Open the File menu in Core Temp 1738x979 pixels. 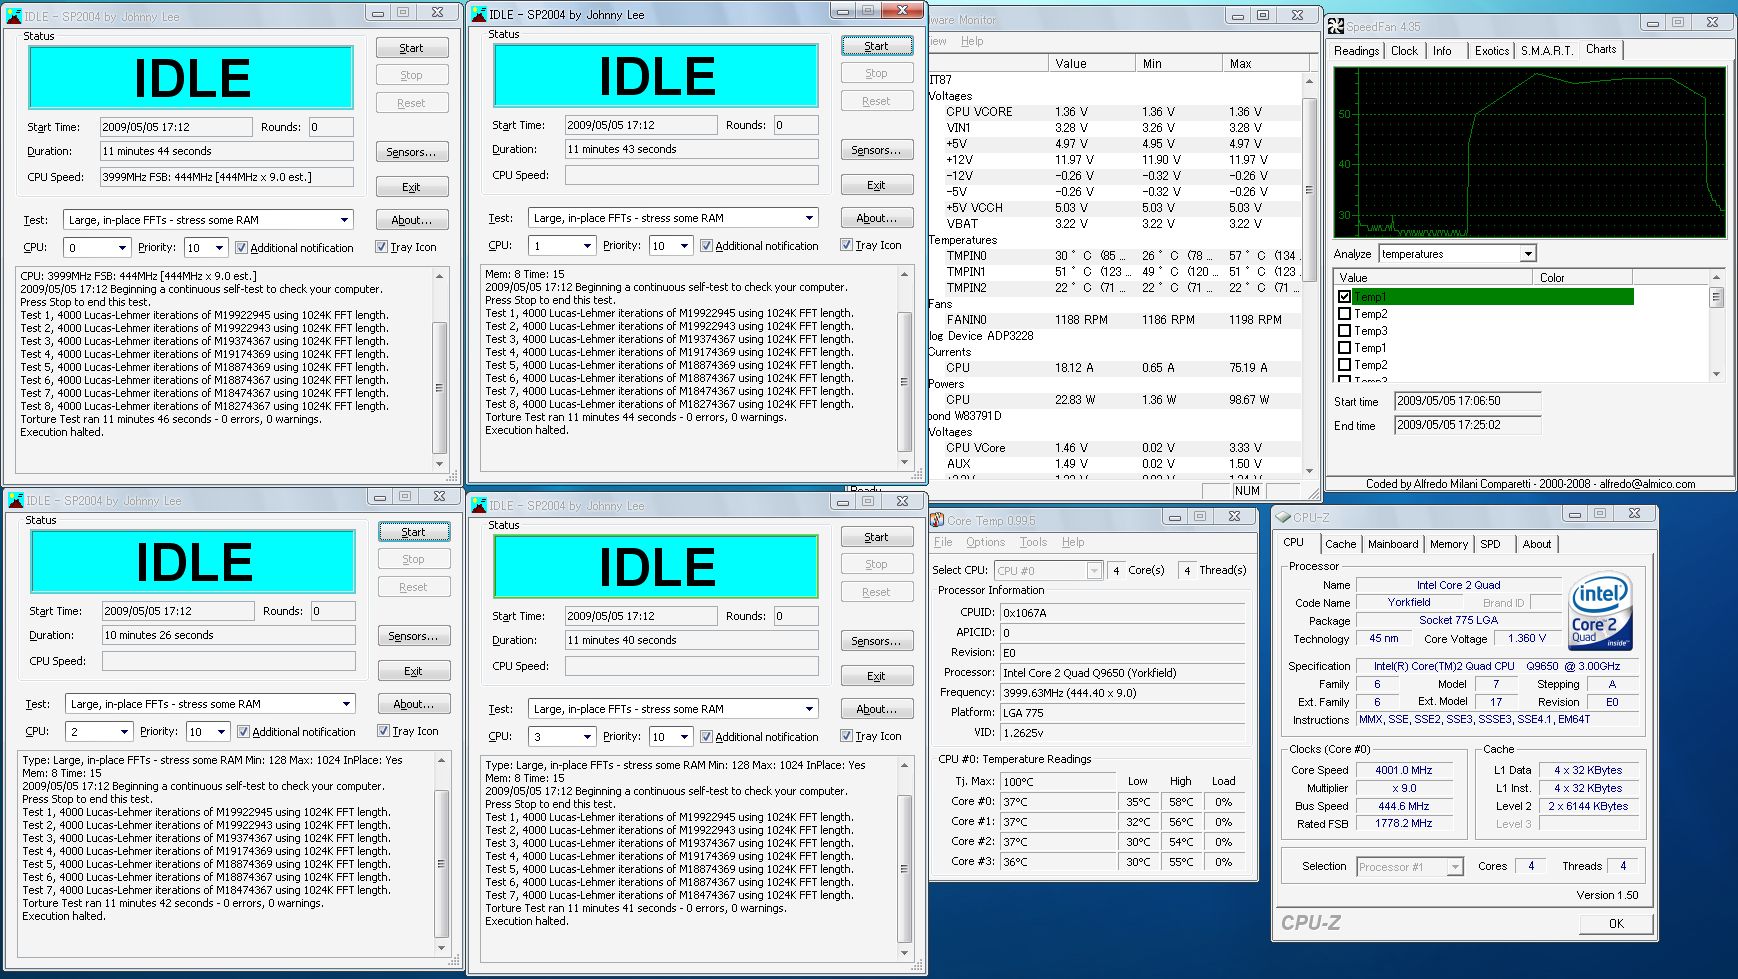tap(943, 542)
